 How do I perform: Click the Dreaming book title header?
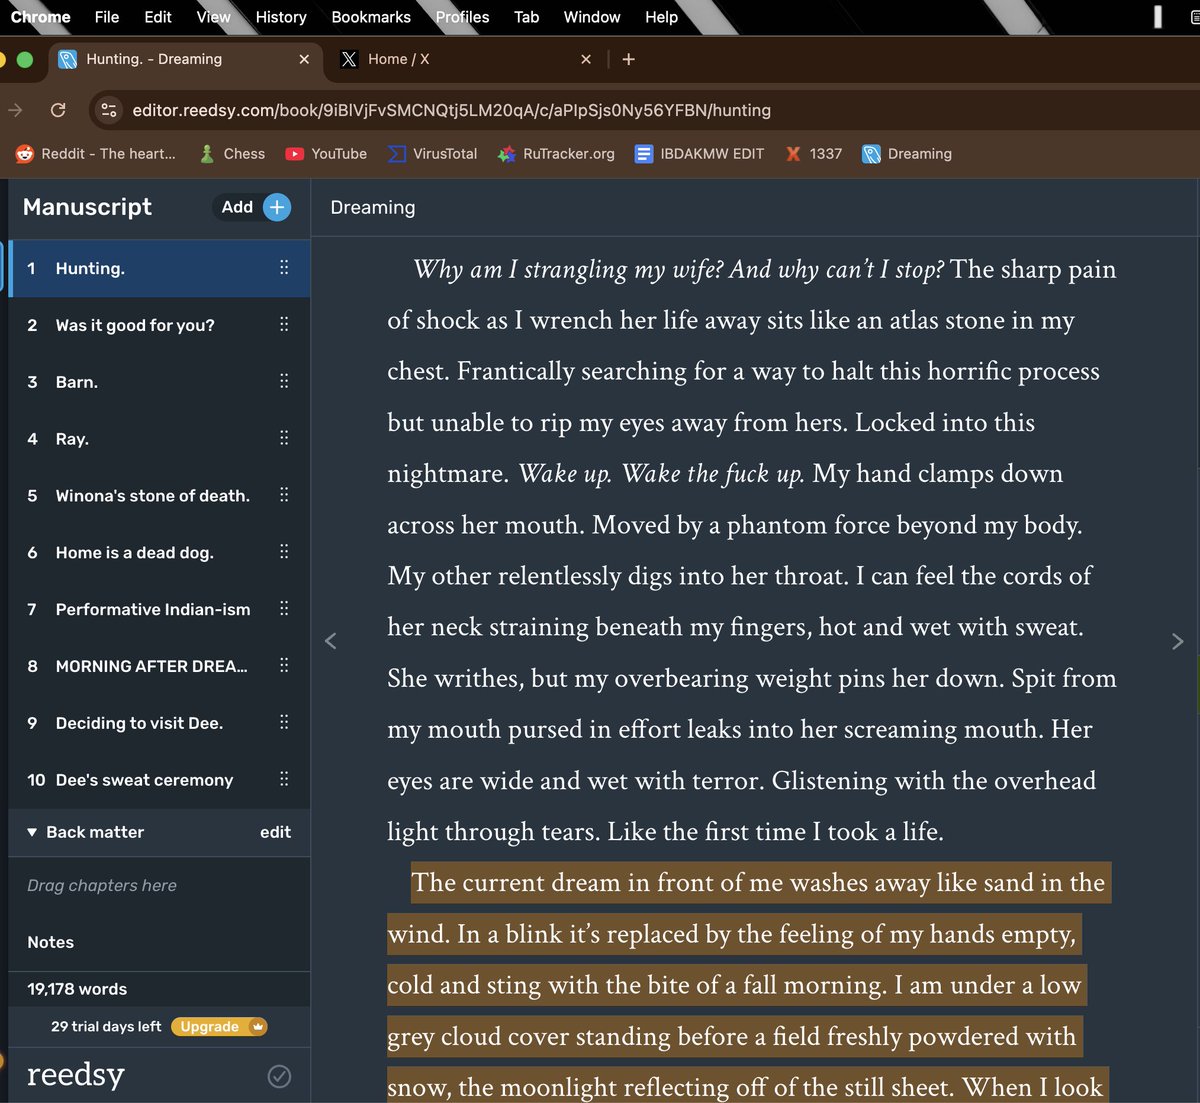point(372,207)
